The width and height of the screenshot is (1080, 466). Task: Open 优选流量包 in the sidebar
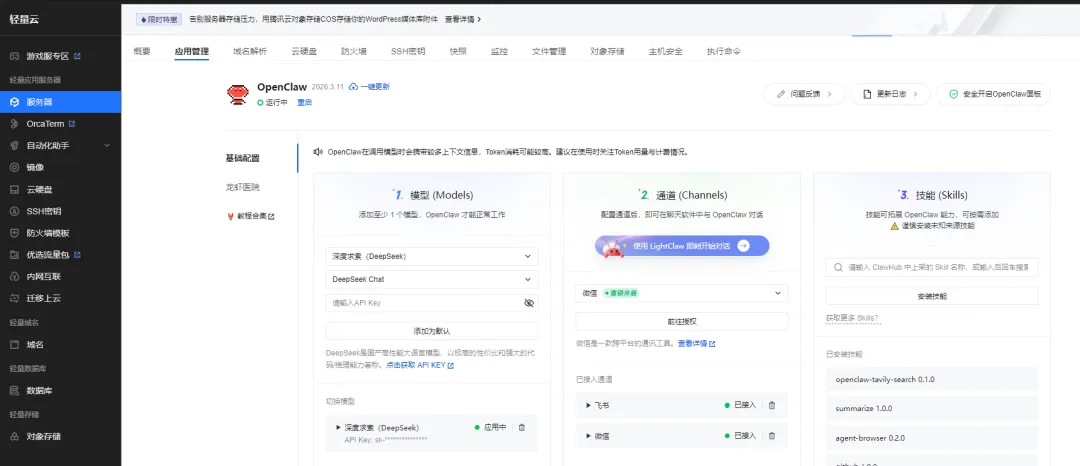(48, 255)
